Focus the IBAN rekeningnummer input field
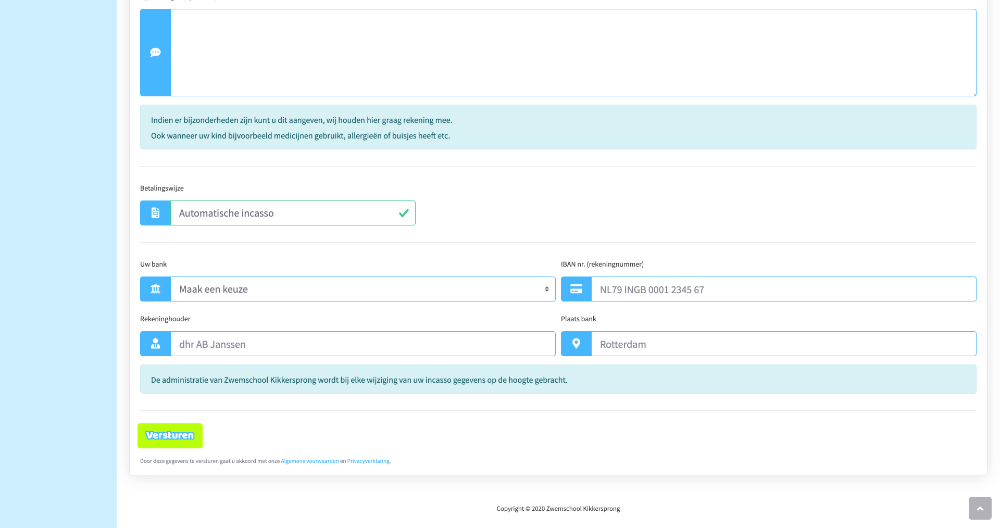1000x528 pixels. click(x=780, y=289)
